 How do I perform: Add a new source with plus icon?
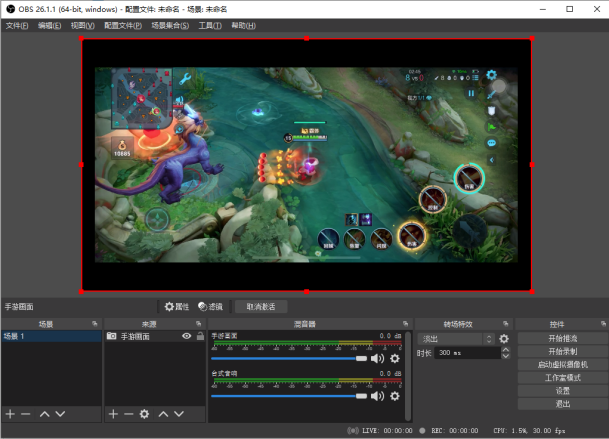click(x=113, y=414)
